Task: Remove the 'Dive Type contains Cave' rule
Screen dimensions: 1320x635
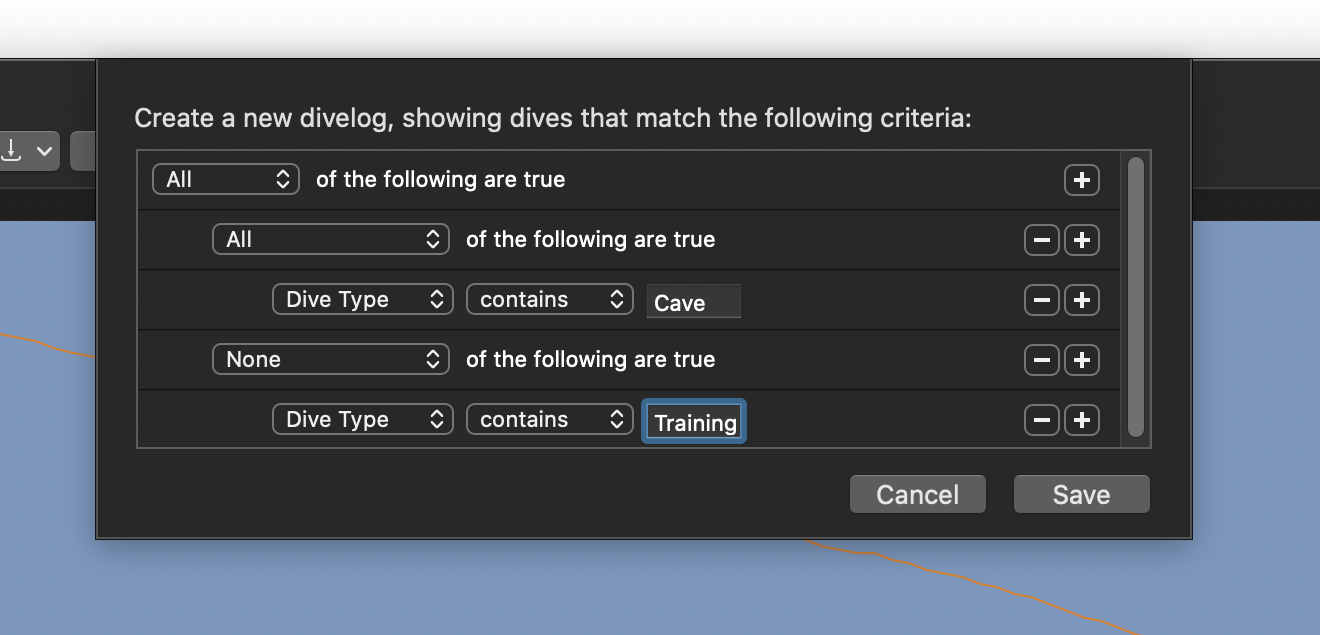Action: 1041,300
